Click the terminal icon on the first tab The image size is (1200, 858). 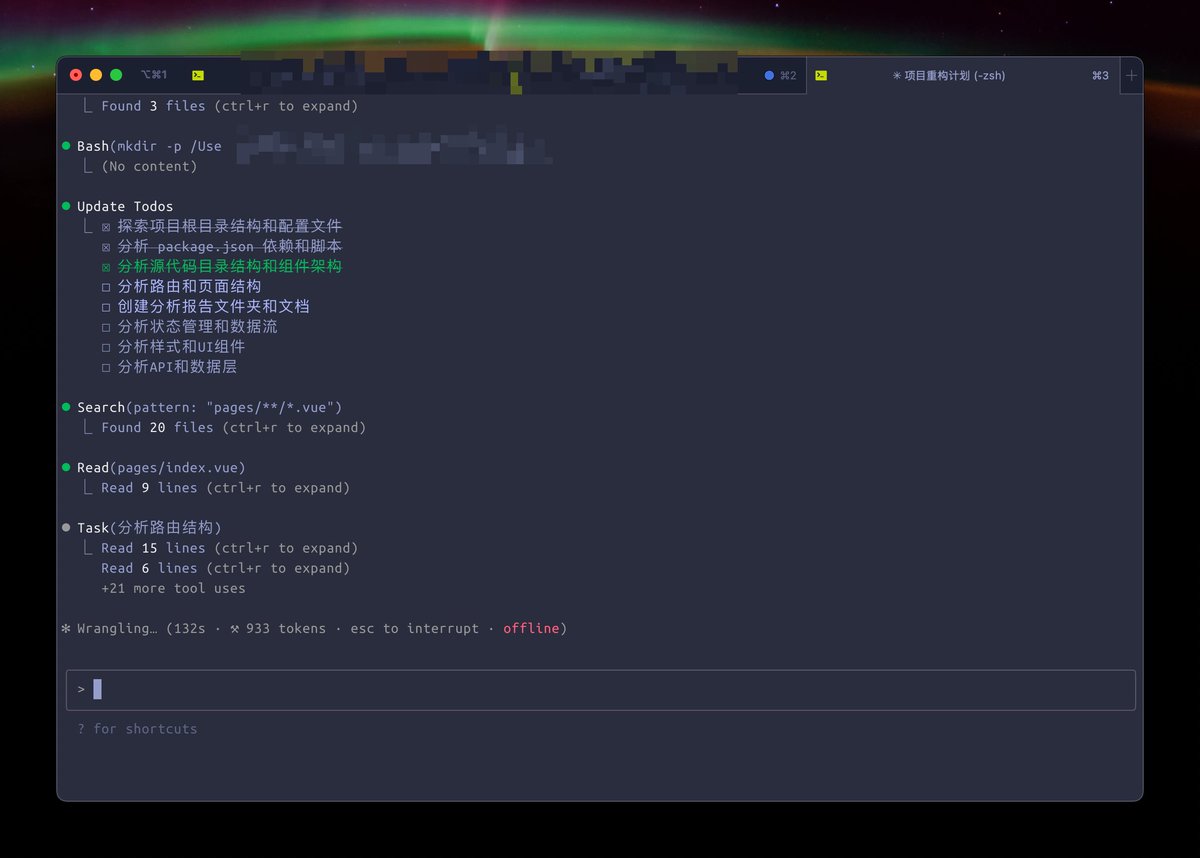pyautogui.click(x=198, y=76)
